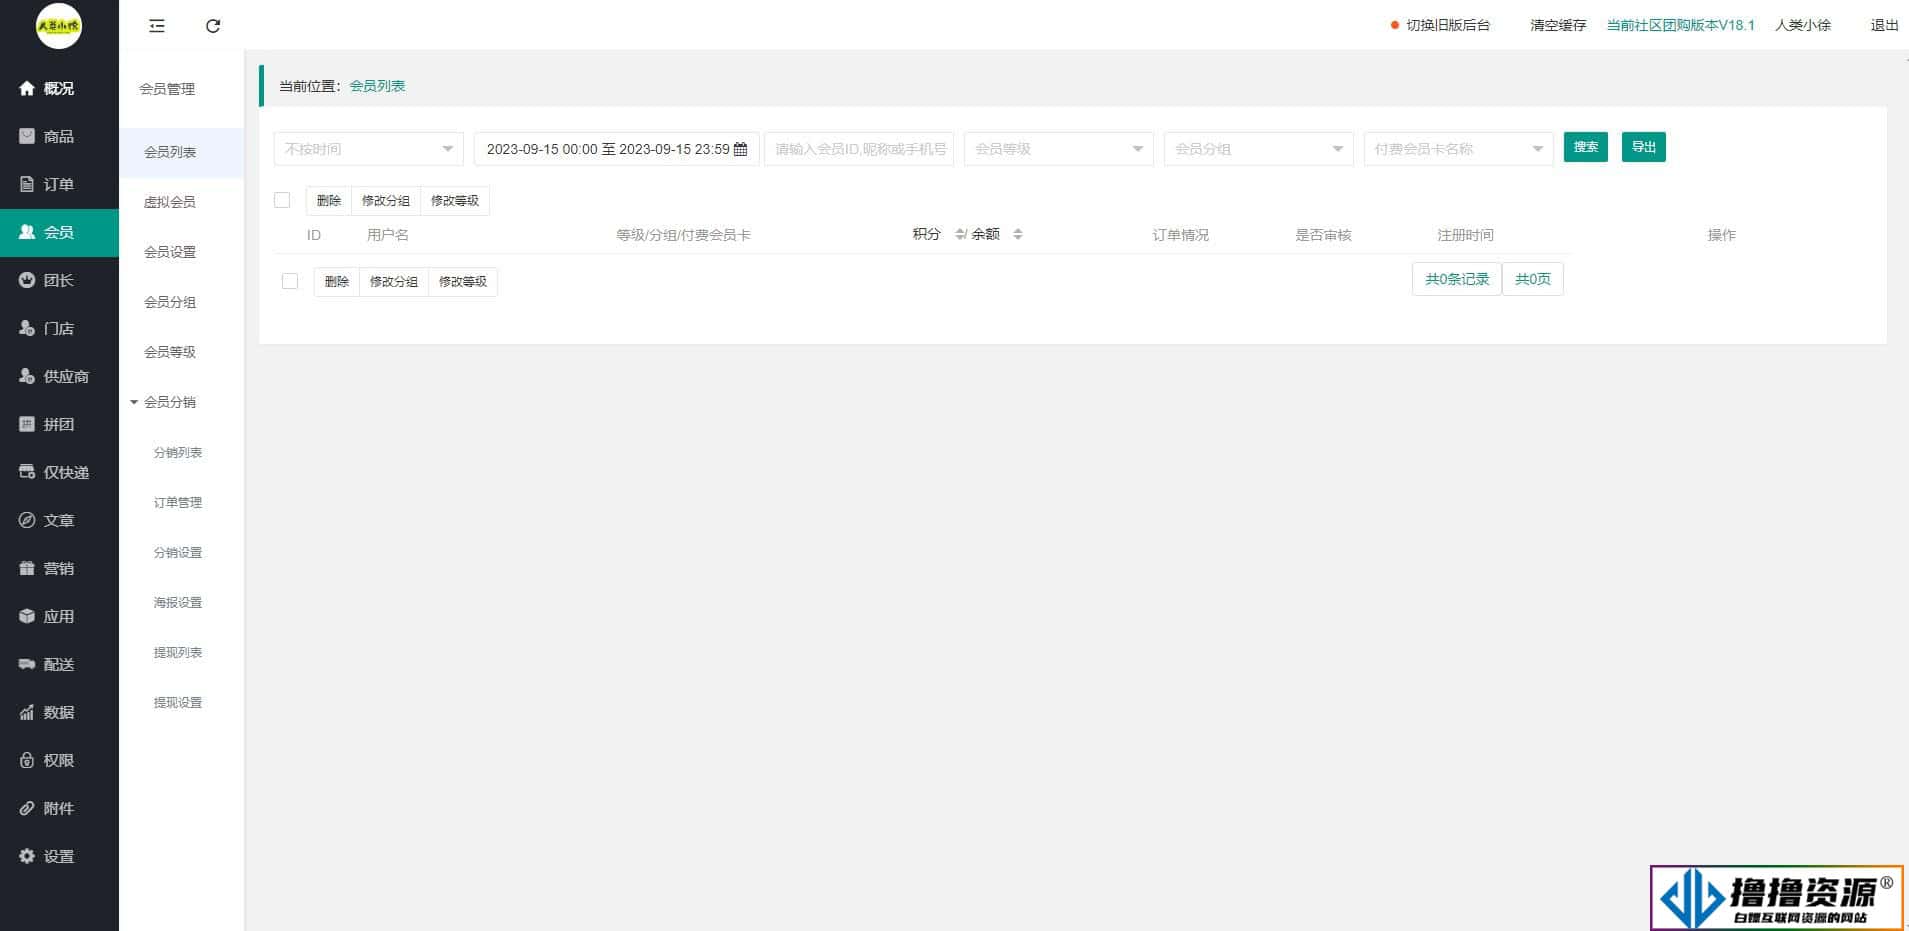Open 团长 section icon
1909x931 pixels.
(27, 280)
